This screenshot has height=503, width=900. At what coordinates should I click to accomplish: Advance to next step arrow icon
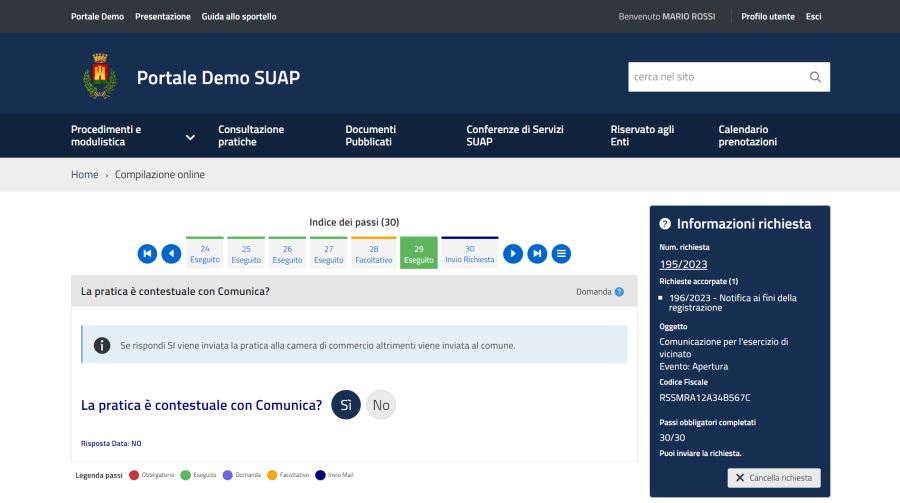pos(513,254)
